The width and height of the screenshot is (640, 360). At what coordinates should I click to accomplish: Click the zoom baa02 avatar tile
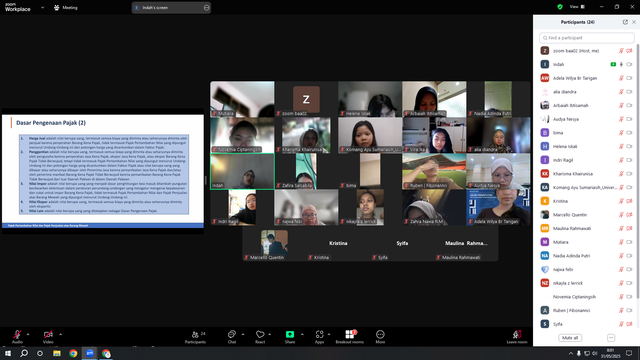pos(306,99)
